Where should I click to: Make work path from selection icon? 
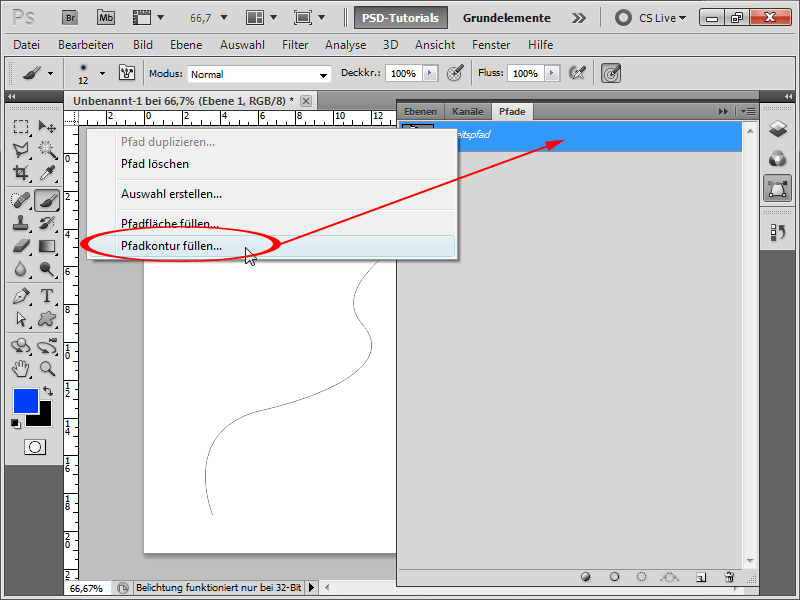pos(669,577)
